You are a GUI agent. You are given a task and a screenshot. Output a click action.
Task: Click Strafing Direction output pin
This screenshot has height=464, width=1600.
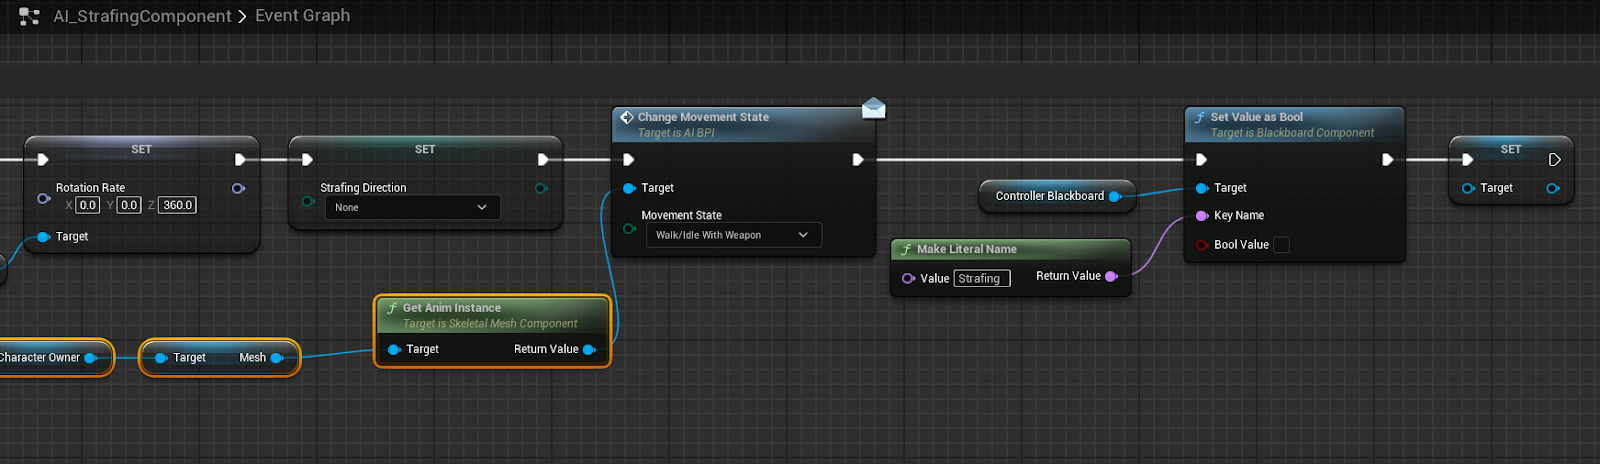pyautogui.click(x=541, y=188)
